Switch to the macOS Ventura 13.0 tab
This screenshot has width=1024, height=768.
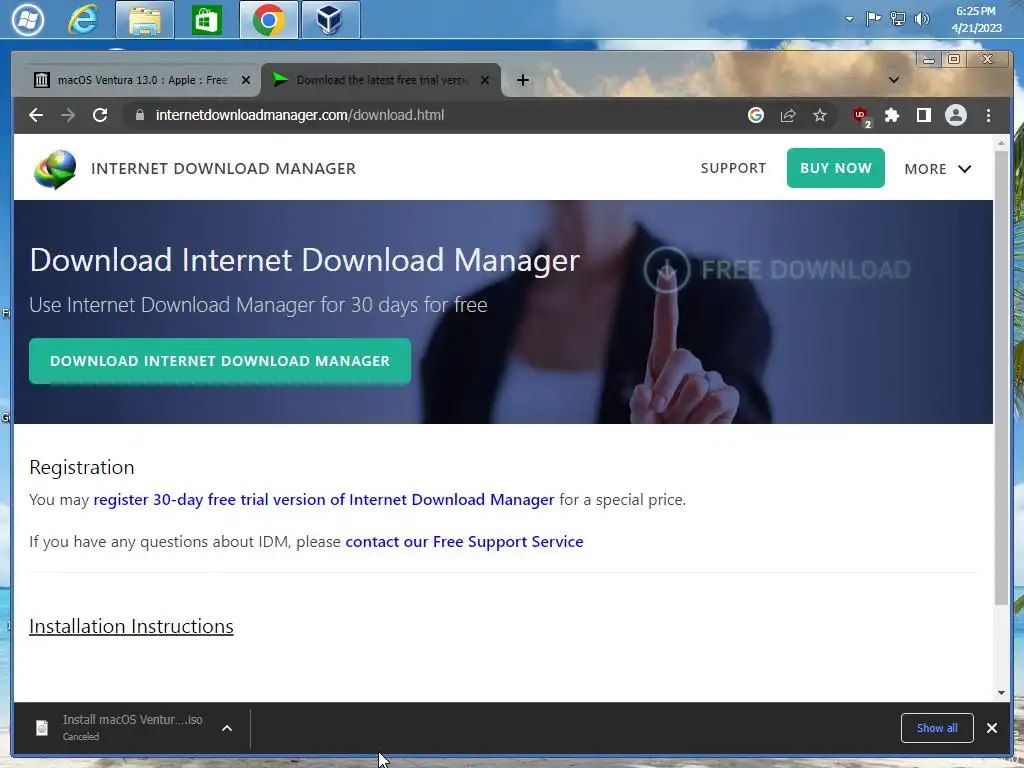(x=143, y=80)
